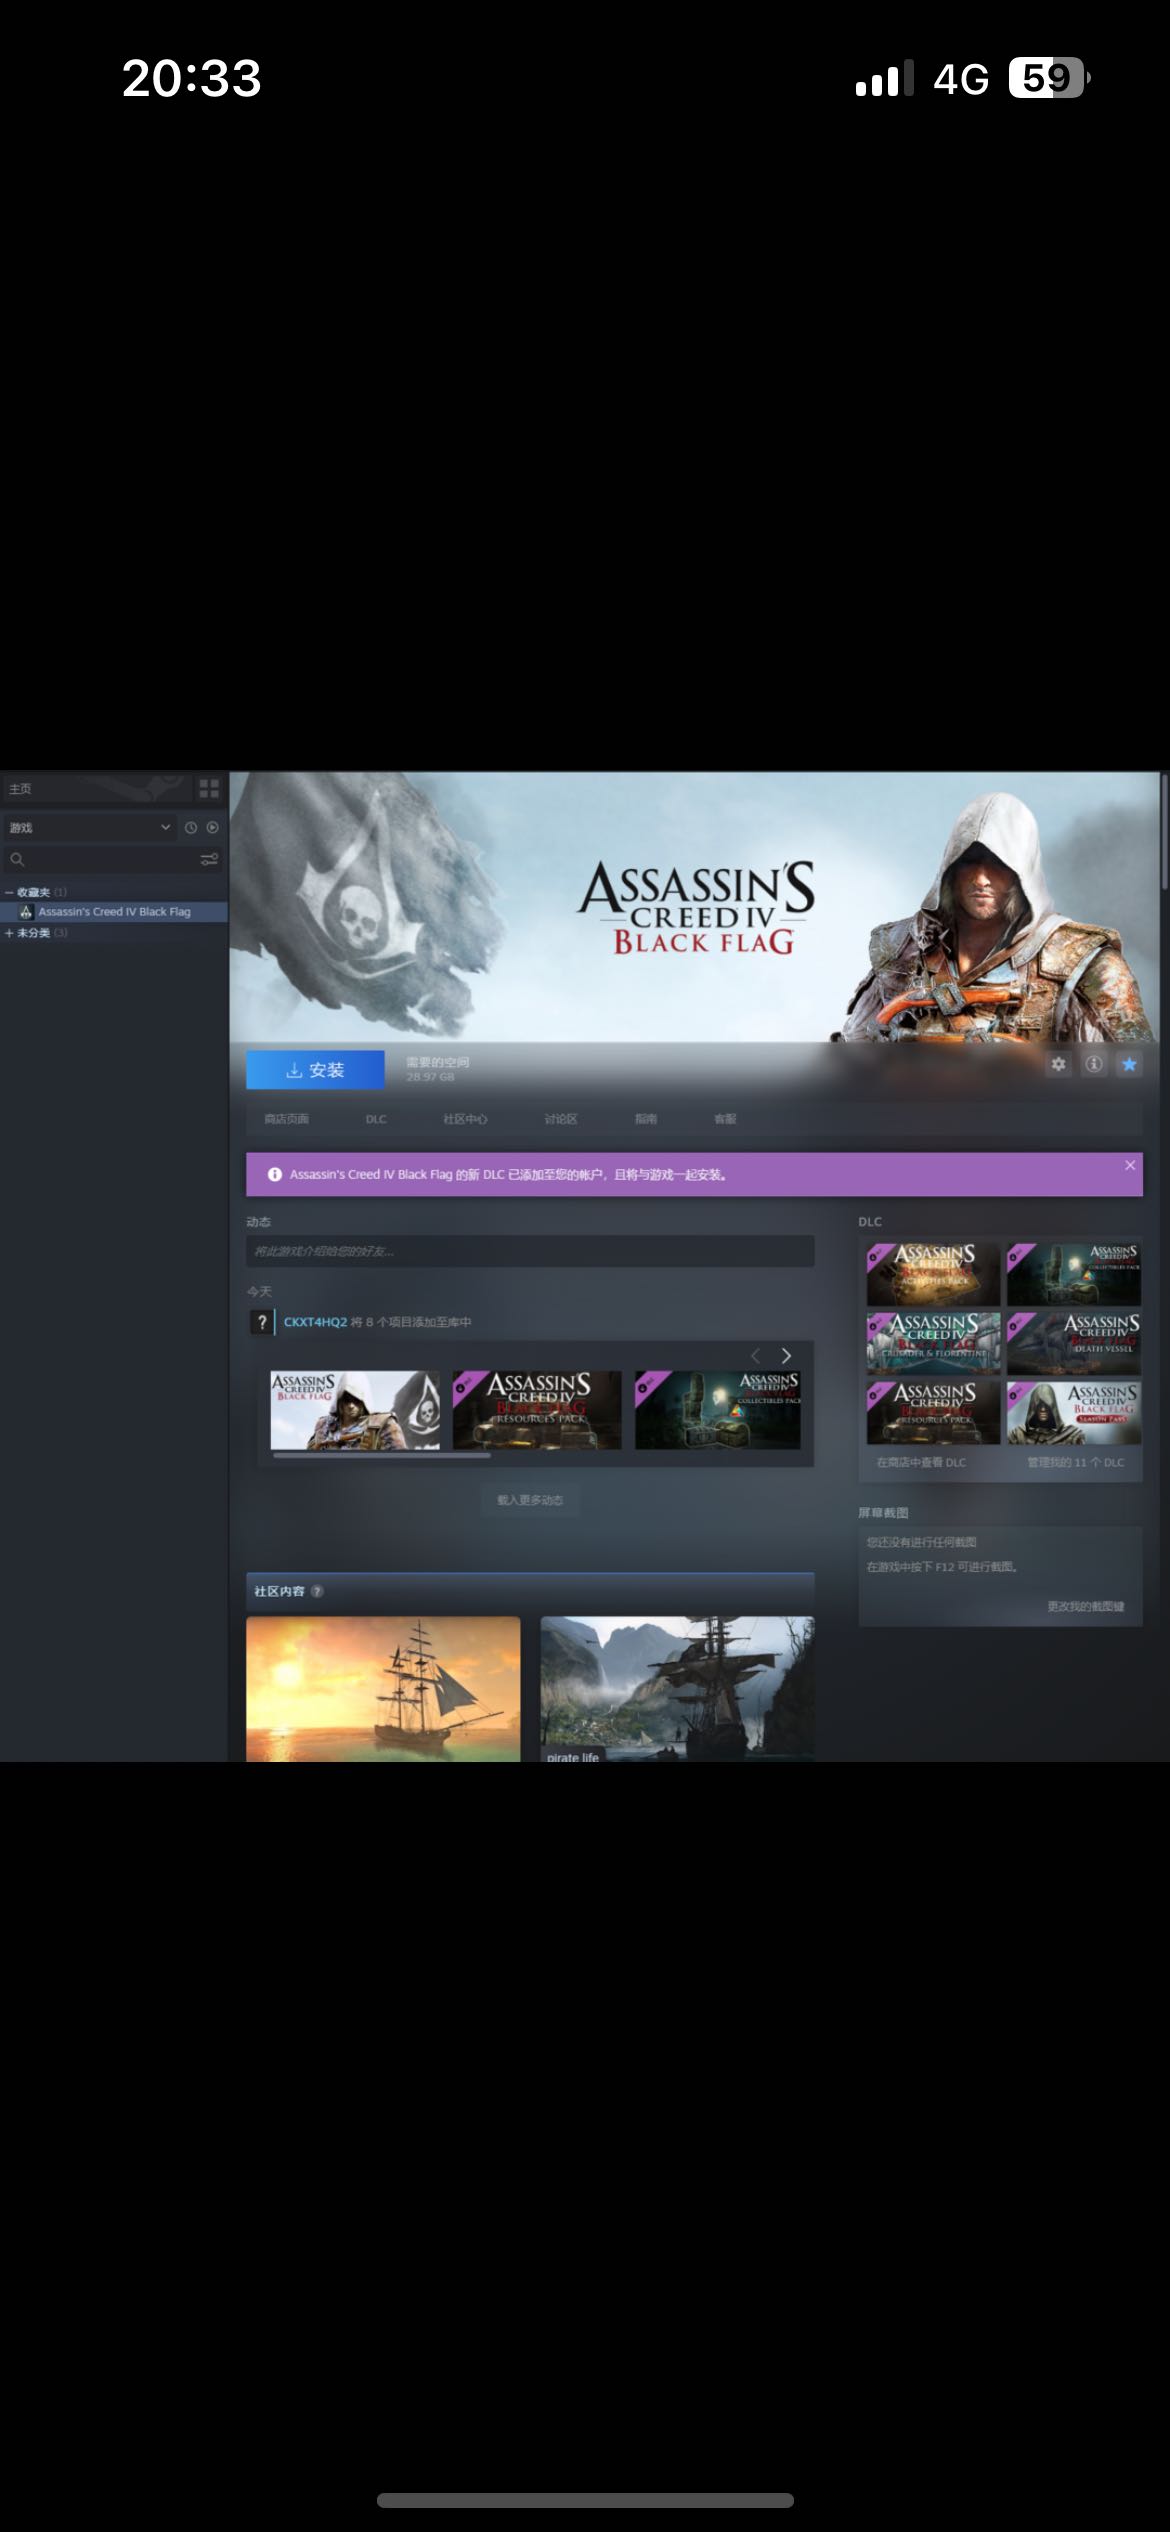
Task: Tap the cellular signal bars
Action: click(x=885, y=78)
